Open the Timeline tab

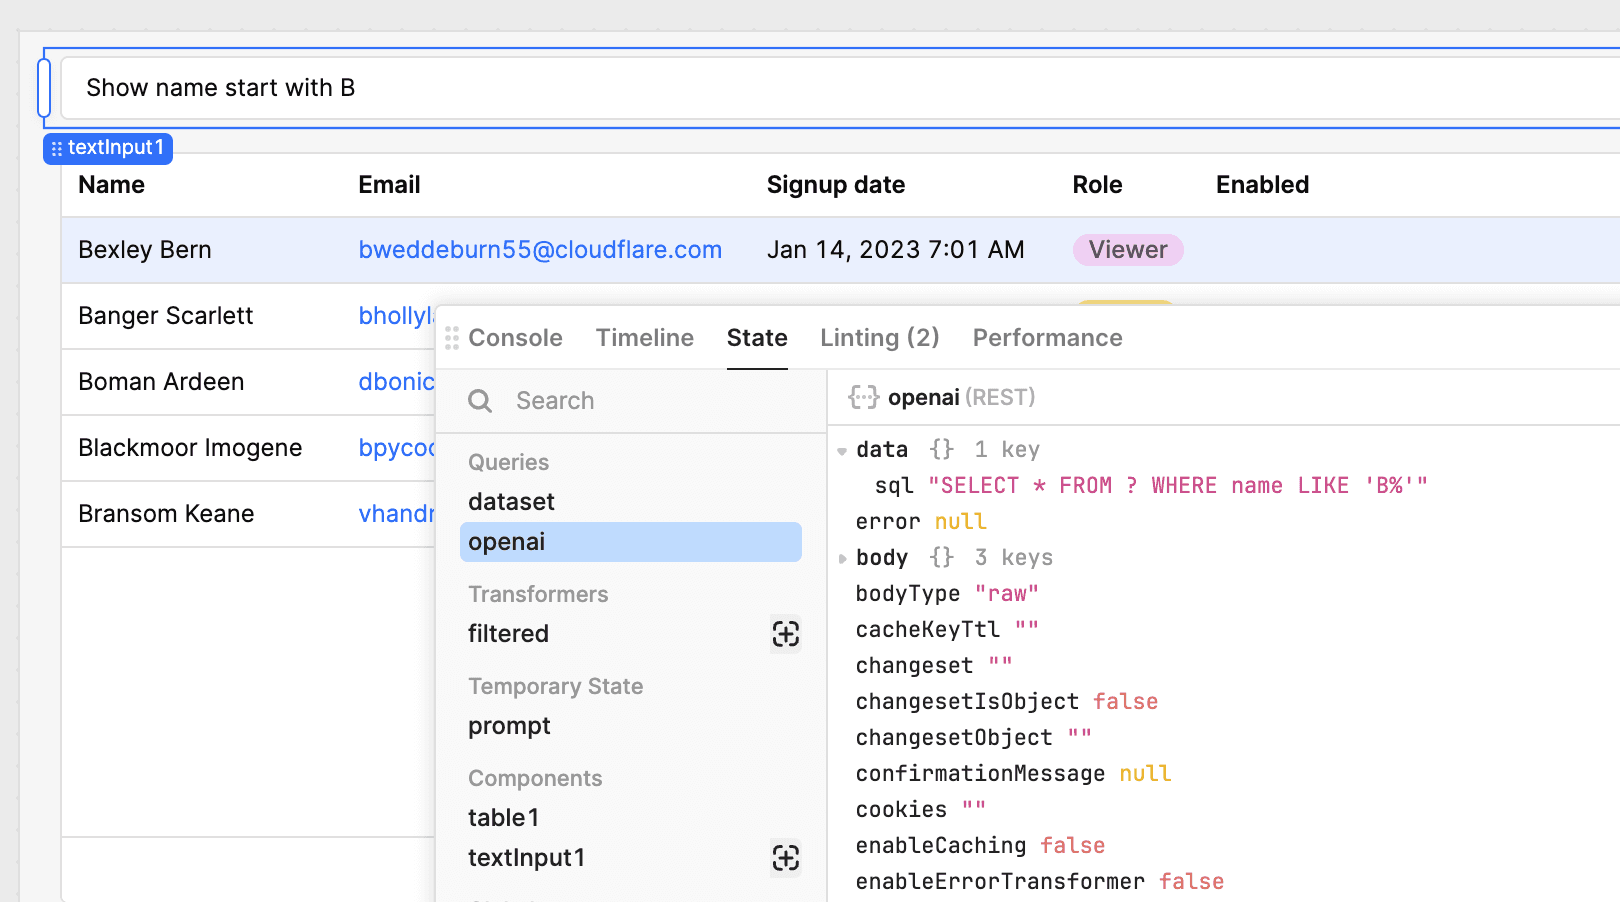point(644,338)
